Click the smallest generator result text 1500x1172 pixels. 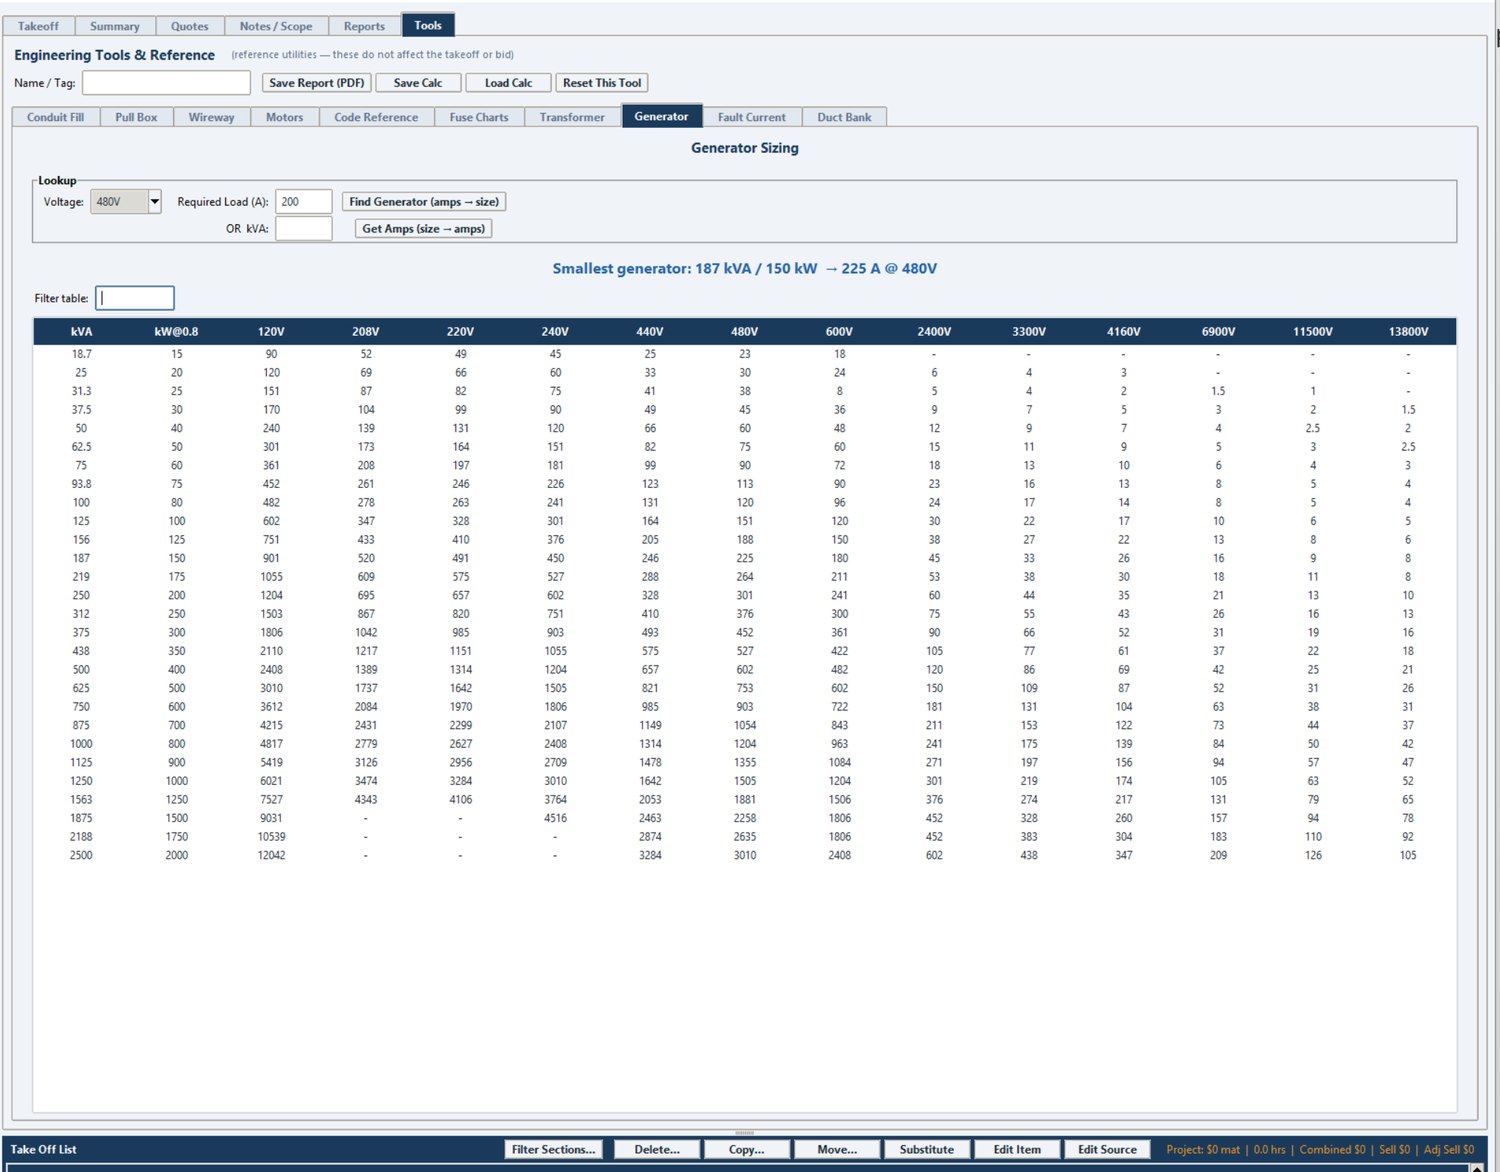(745, 268)
